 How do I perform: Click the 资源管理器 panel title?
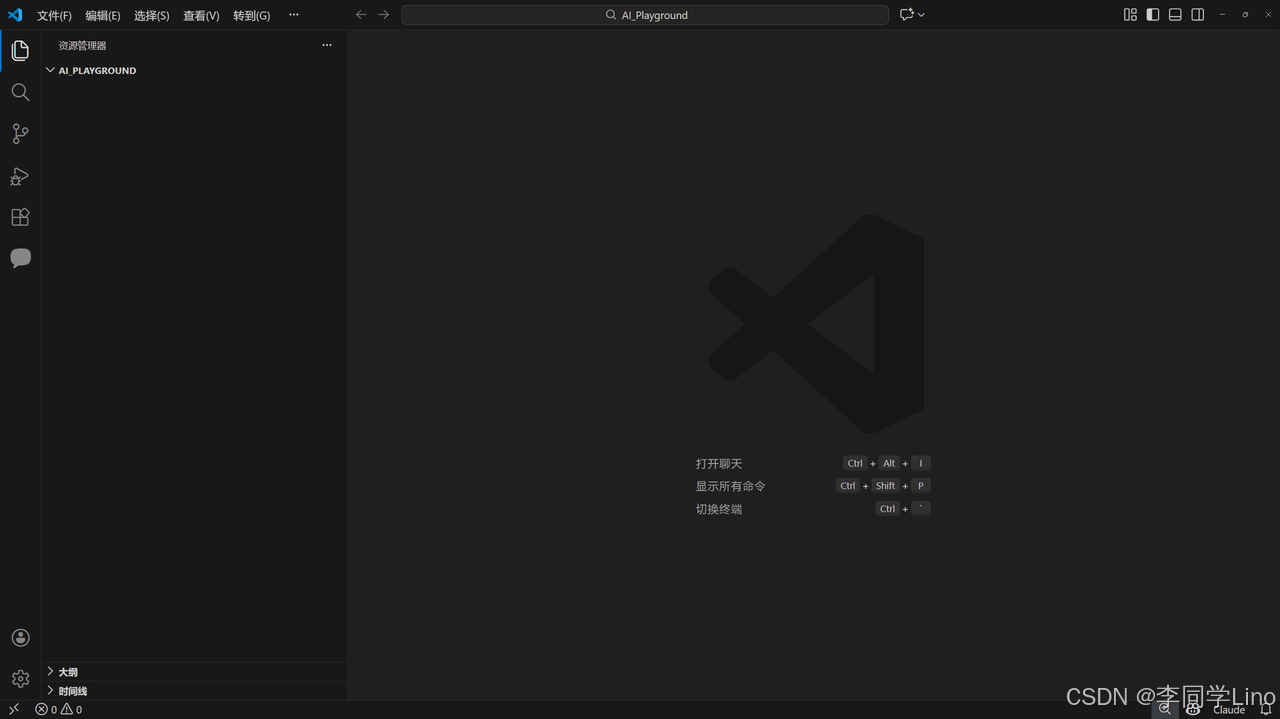(x=82, y=46)
